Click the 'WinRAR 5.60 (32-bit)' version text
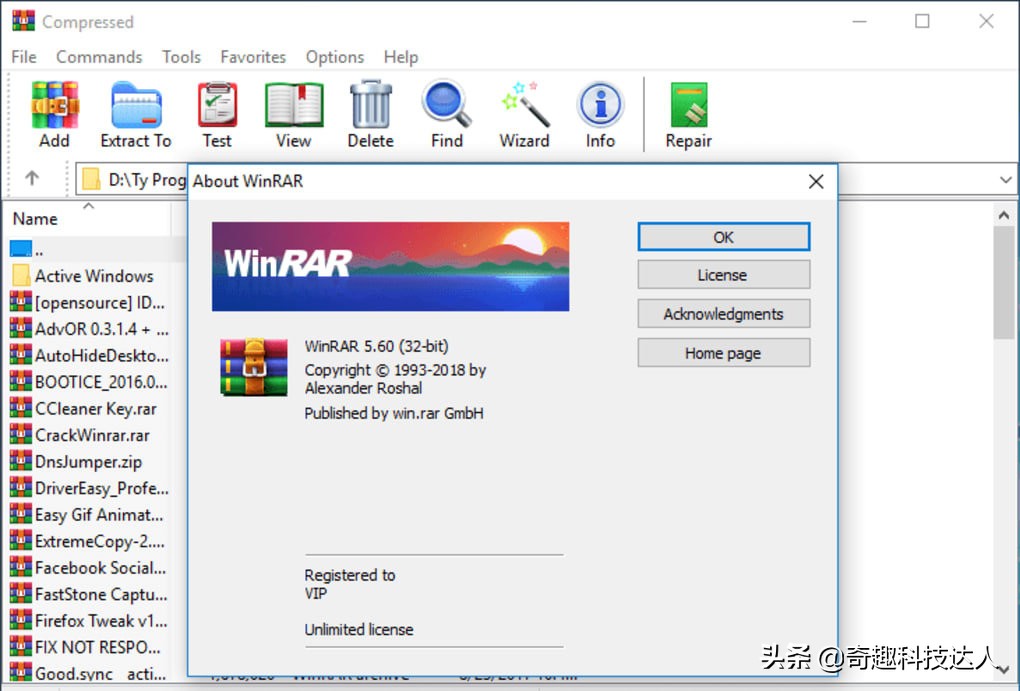Viewport: 1020px width, 691px height. pos(377,346)
